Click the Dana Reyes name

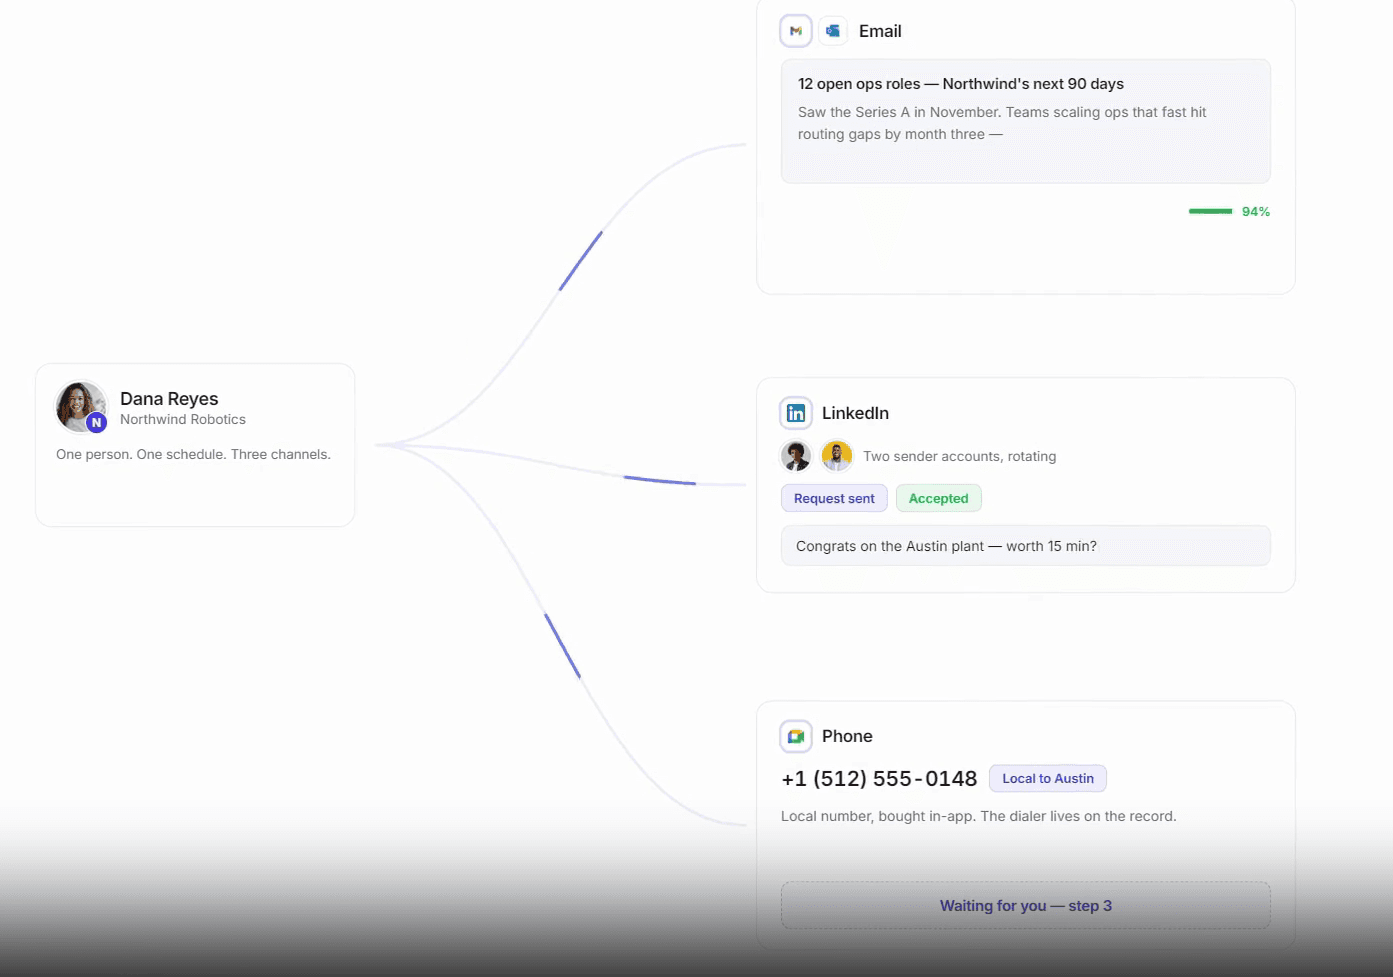pyautogui.click(x=169, y=399)
